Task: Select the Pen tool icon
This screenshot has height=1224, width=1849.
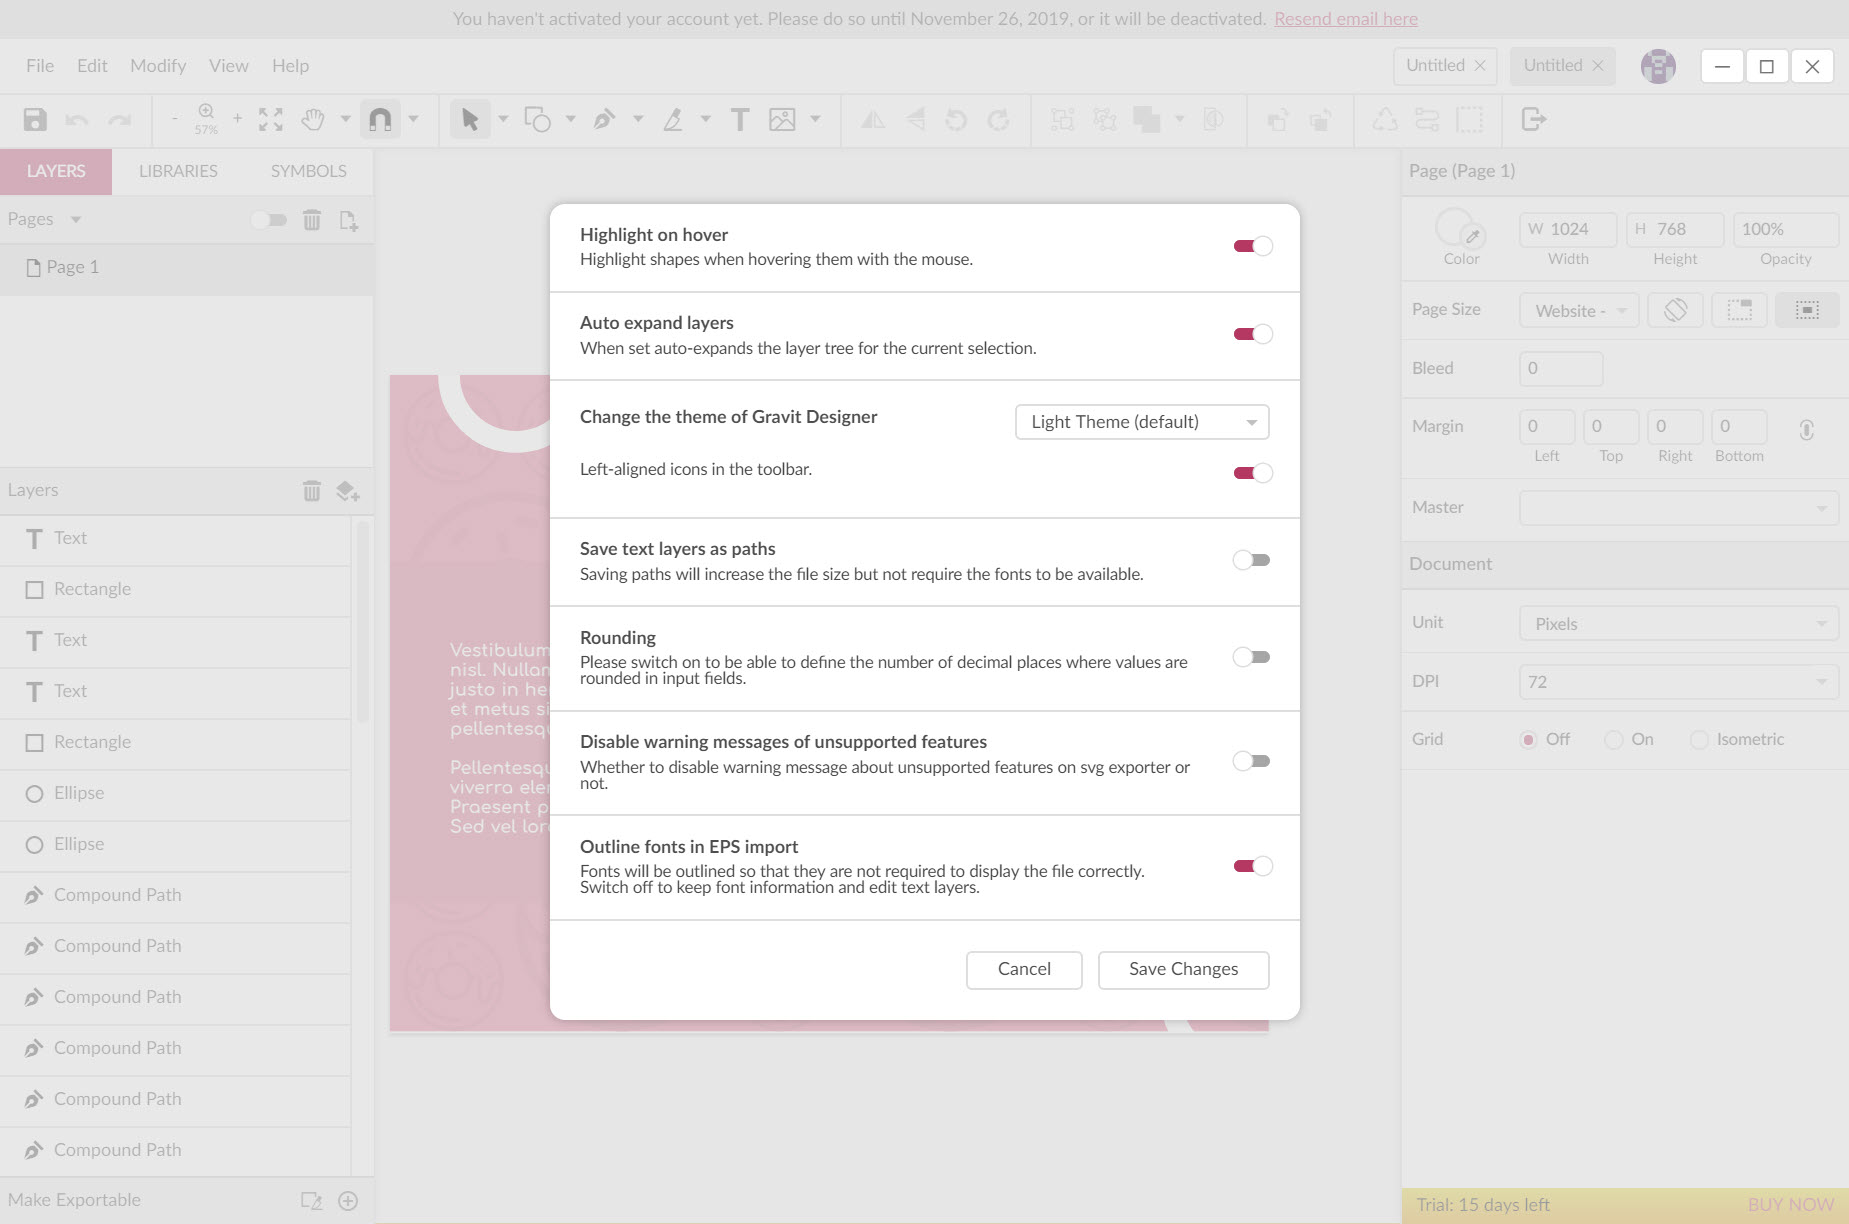Action: click(604, 120)
